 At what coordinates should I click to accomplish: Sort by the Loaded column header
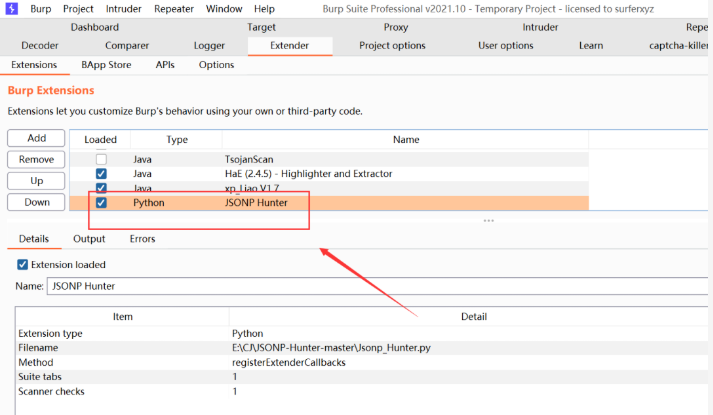tap(100, 140)
